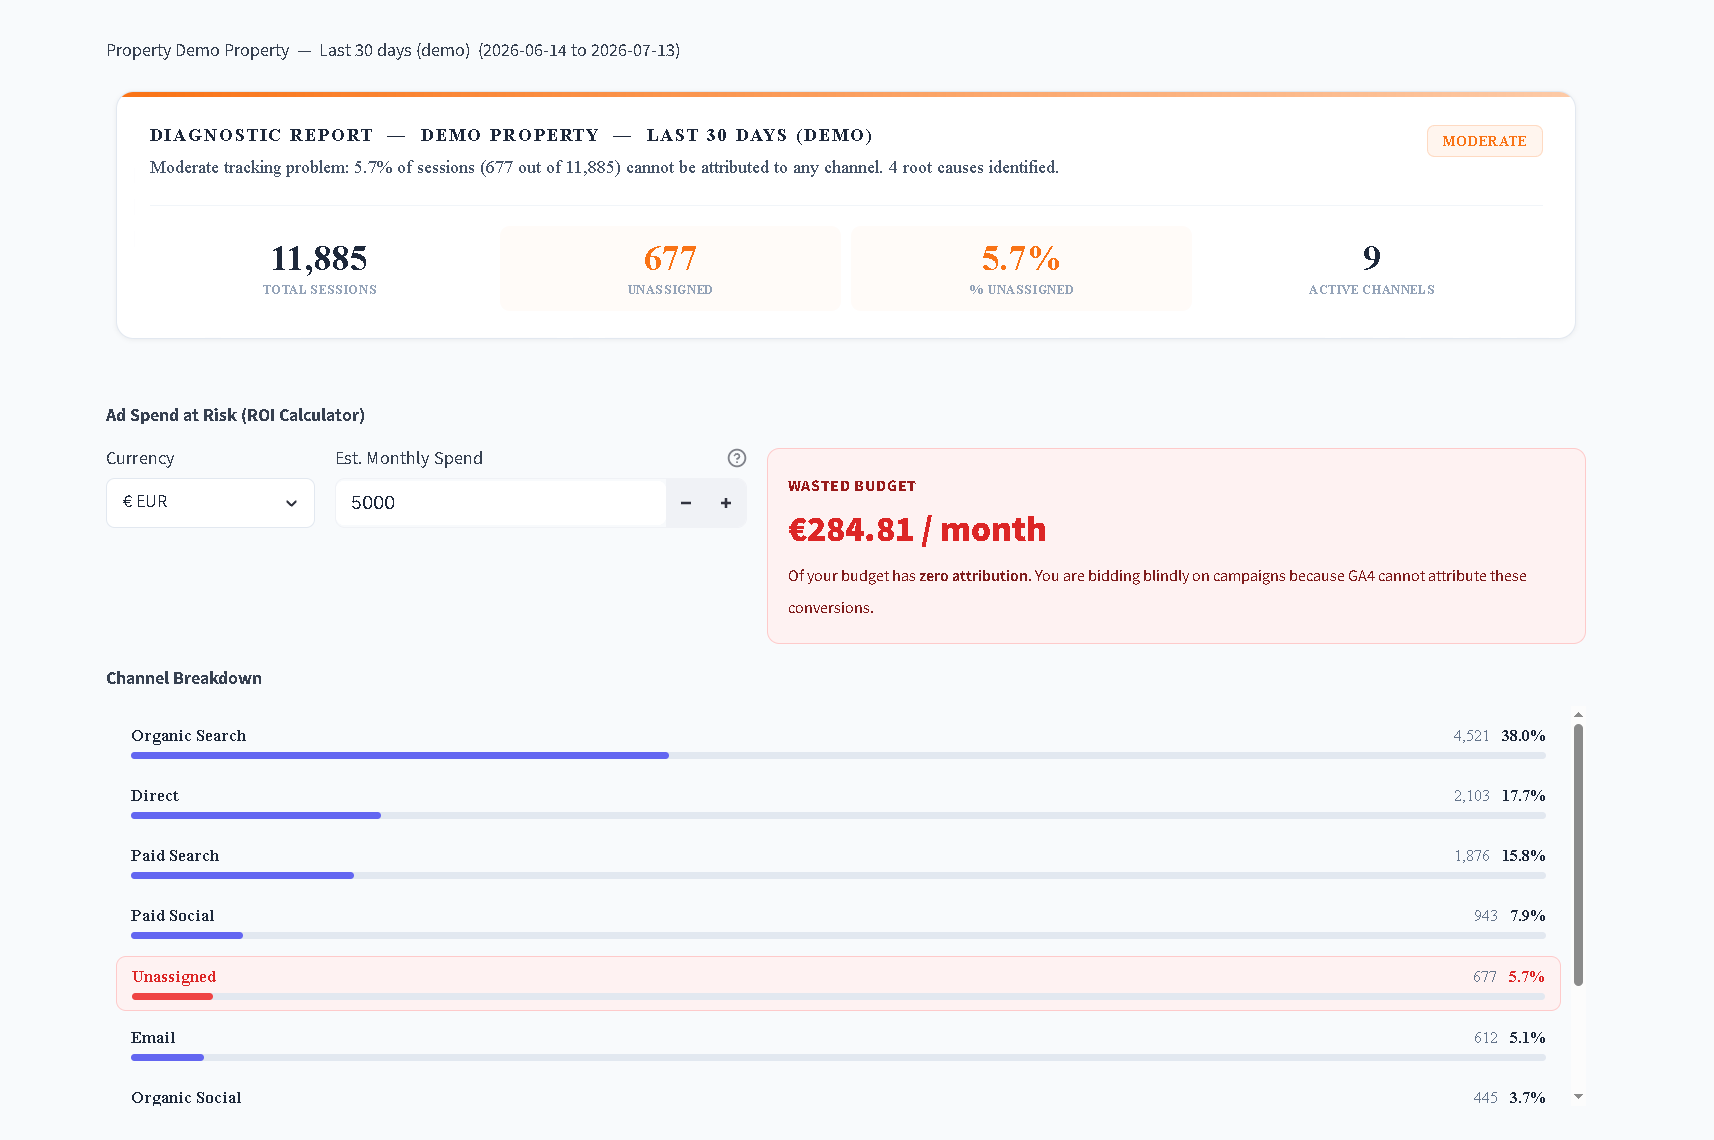Click the Total Sessions 11,885 metric

[x=320, y=268]
